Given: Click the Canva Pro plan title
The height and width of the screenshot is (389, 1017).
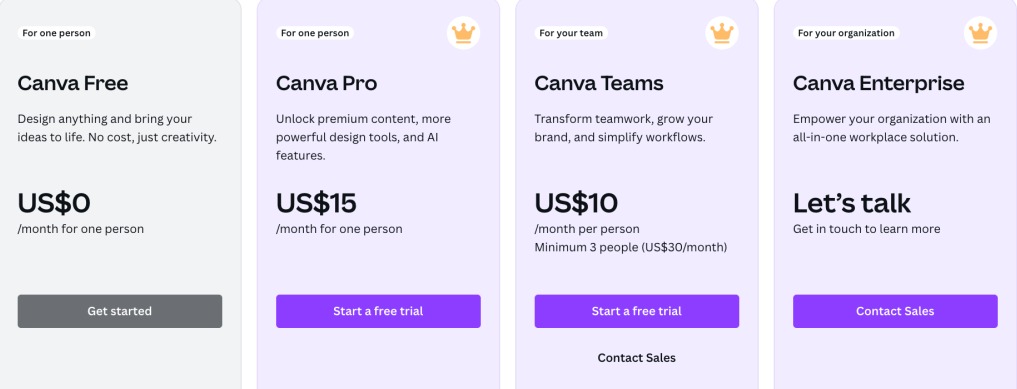Looking at the screenshot, I should click(326, 84).
